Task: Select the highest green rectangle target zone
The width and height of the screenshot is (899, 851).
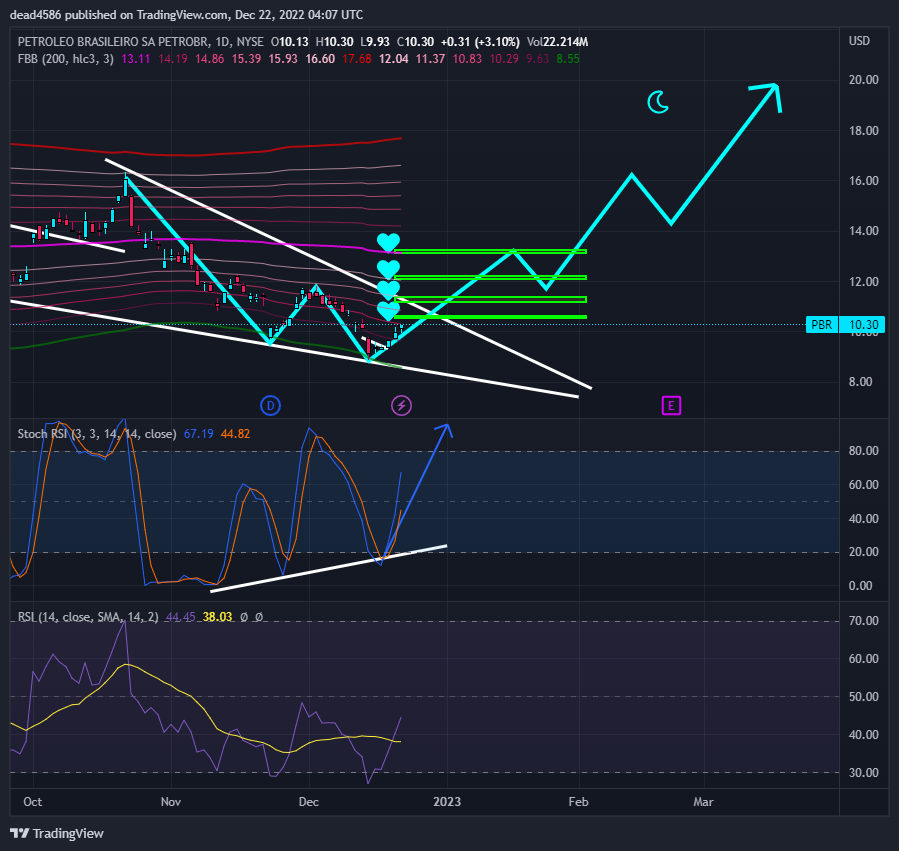Action: tap(490, 251)
